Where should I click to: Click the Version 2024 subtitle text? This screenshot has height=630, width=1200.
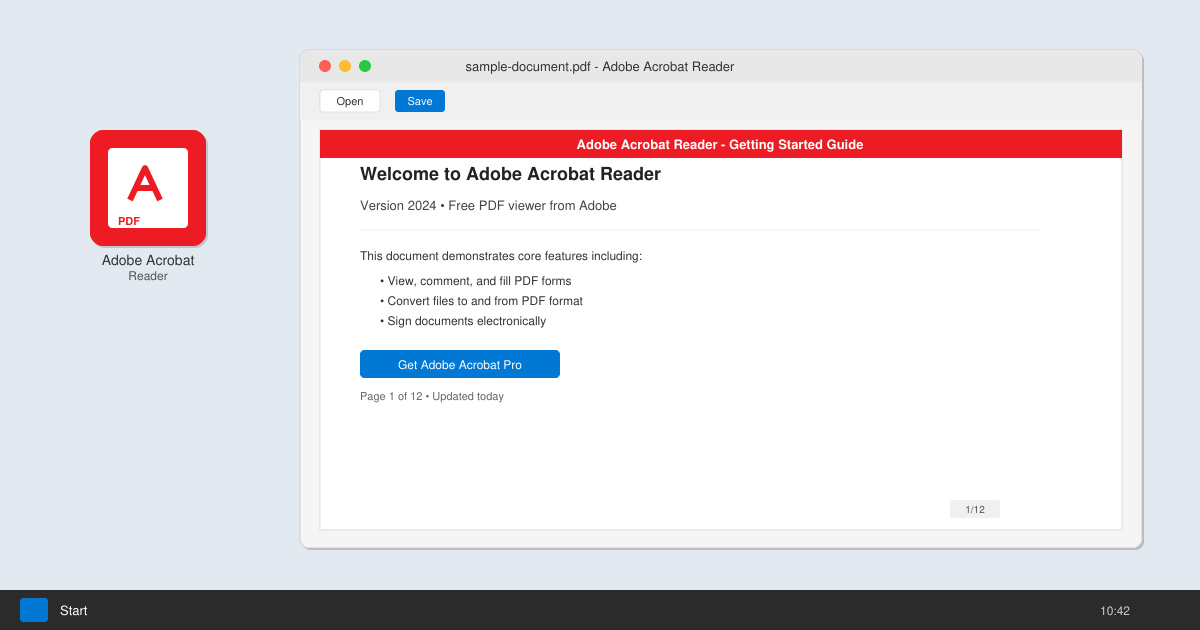[488, 206]
